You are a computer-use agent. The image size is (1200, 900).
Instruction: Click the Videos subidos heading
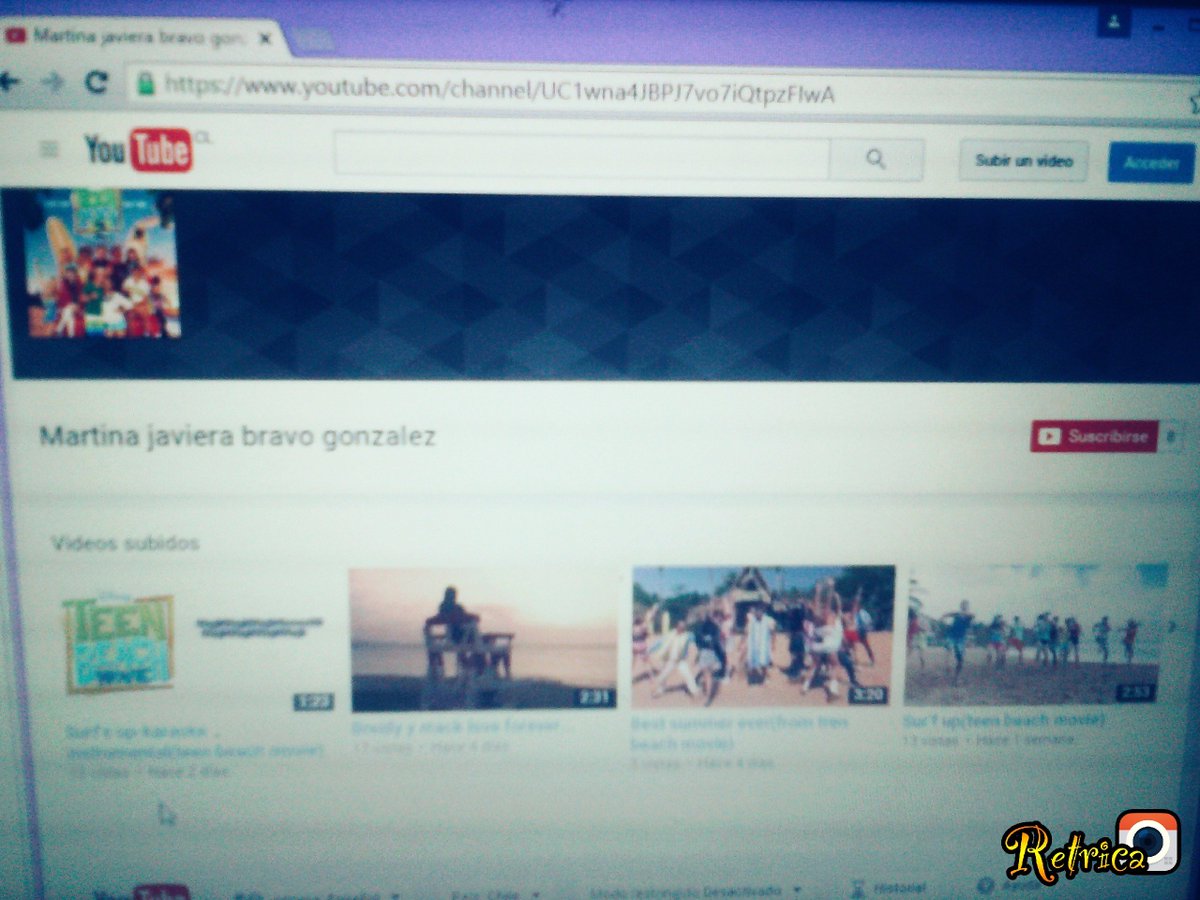click(125, 543)
